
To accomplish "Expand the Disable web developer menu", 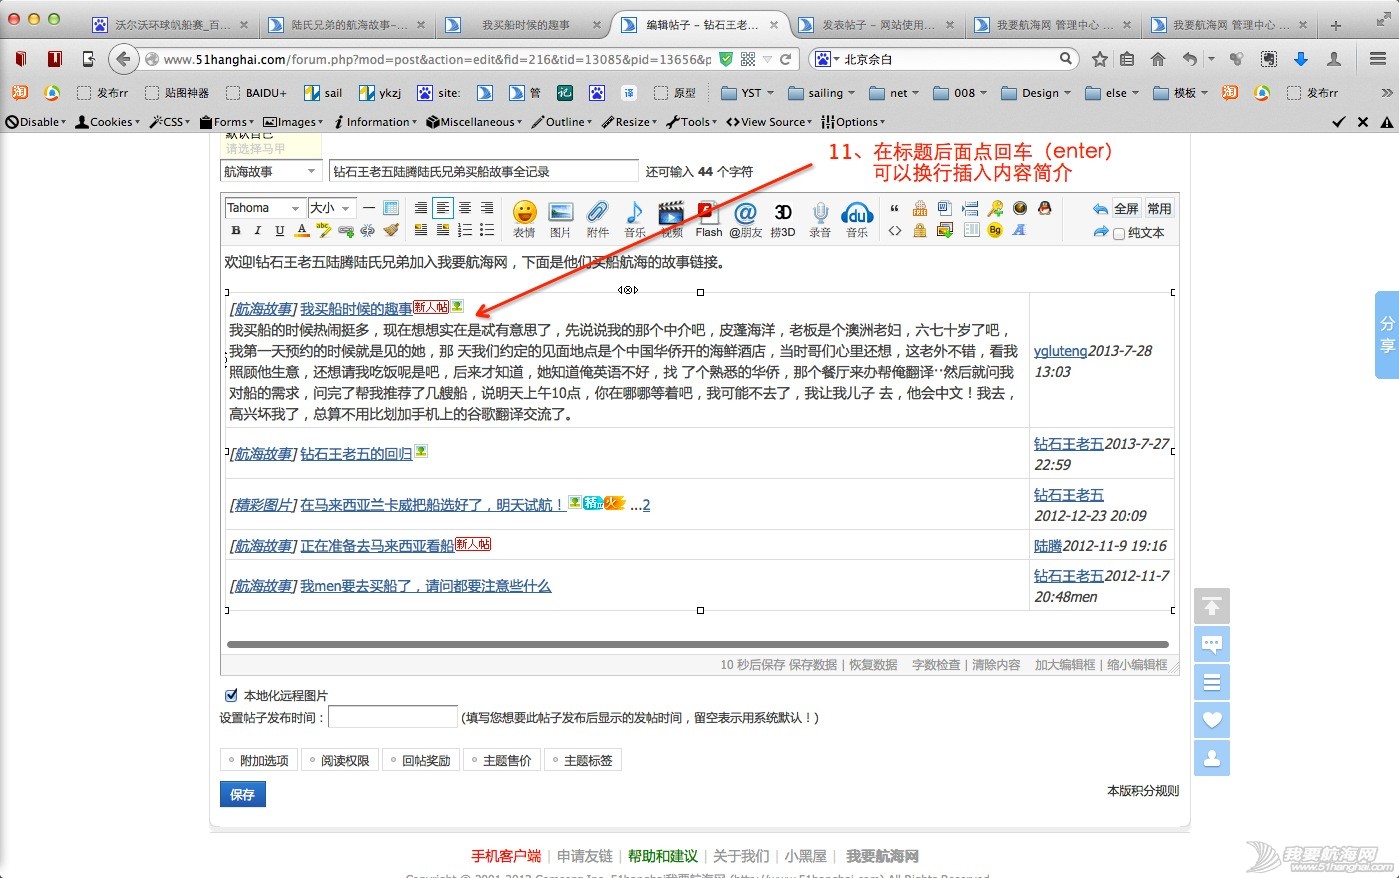I will coord(36,122).
